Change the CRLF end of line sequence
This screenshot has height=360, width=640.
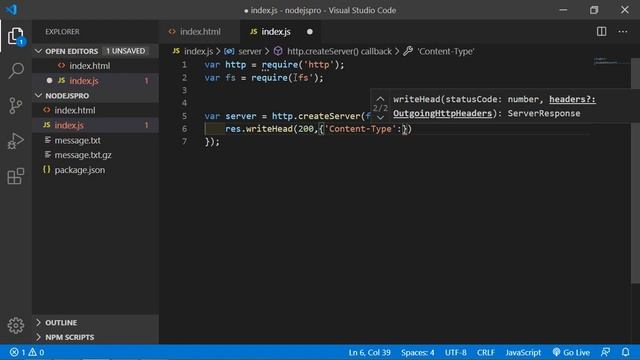pos(486,352)
